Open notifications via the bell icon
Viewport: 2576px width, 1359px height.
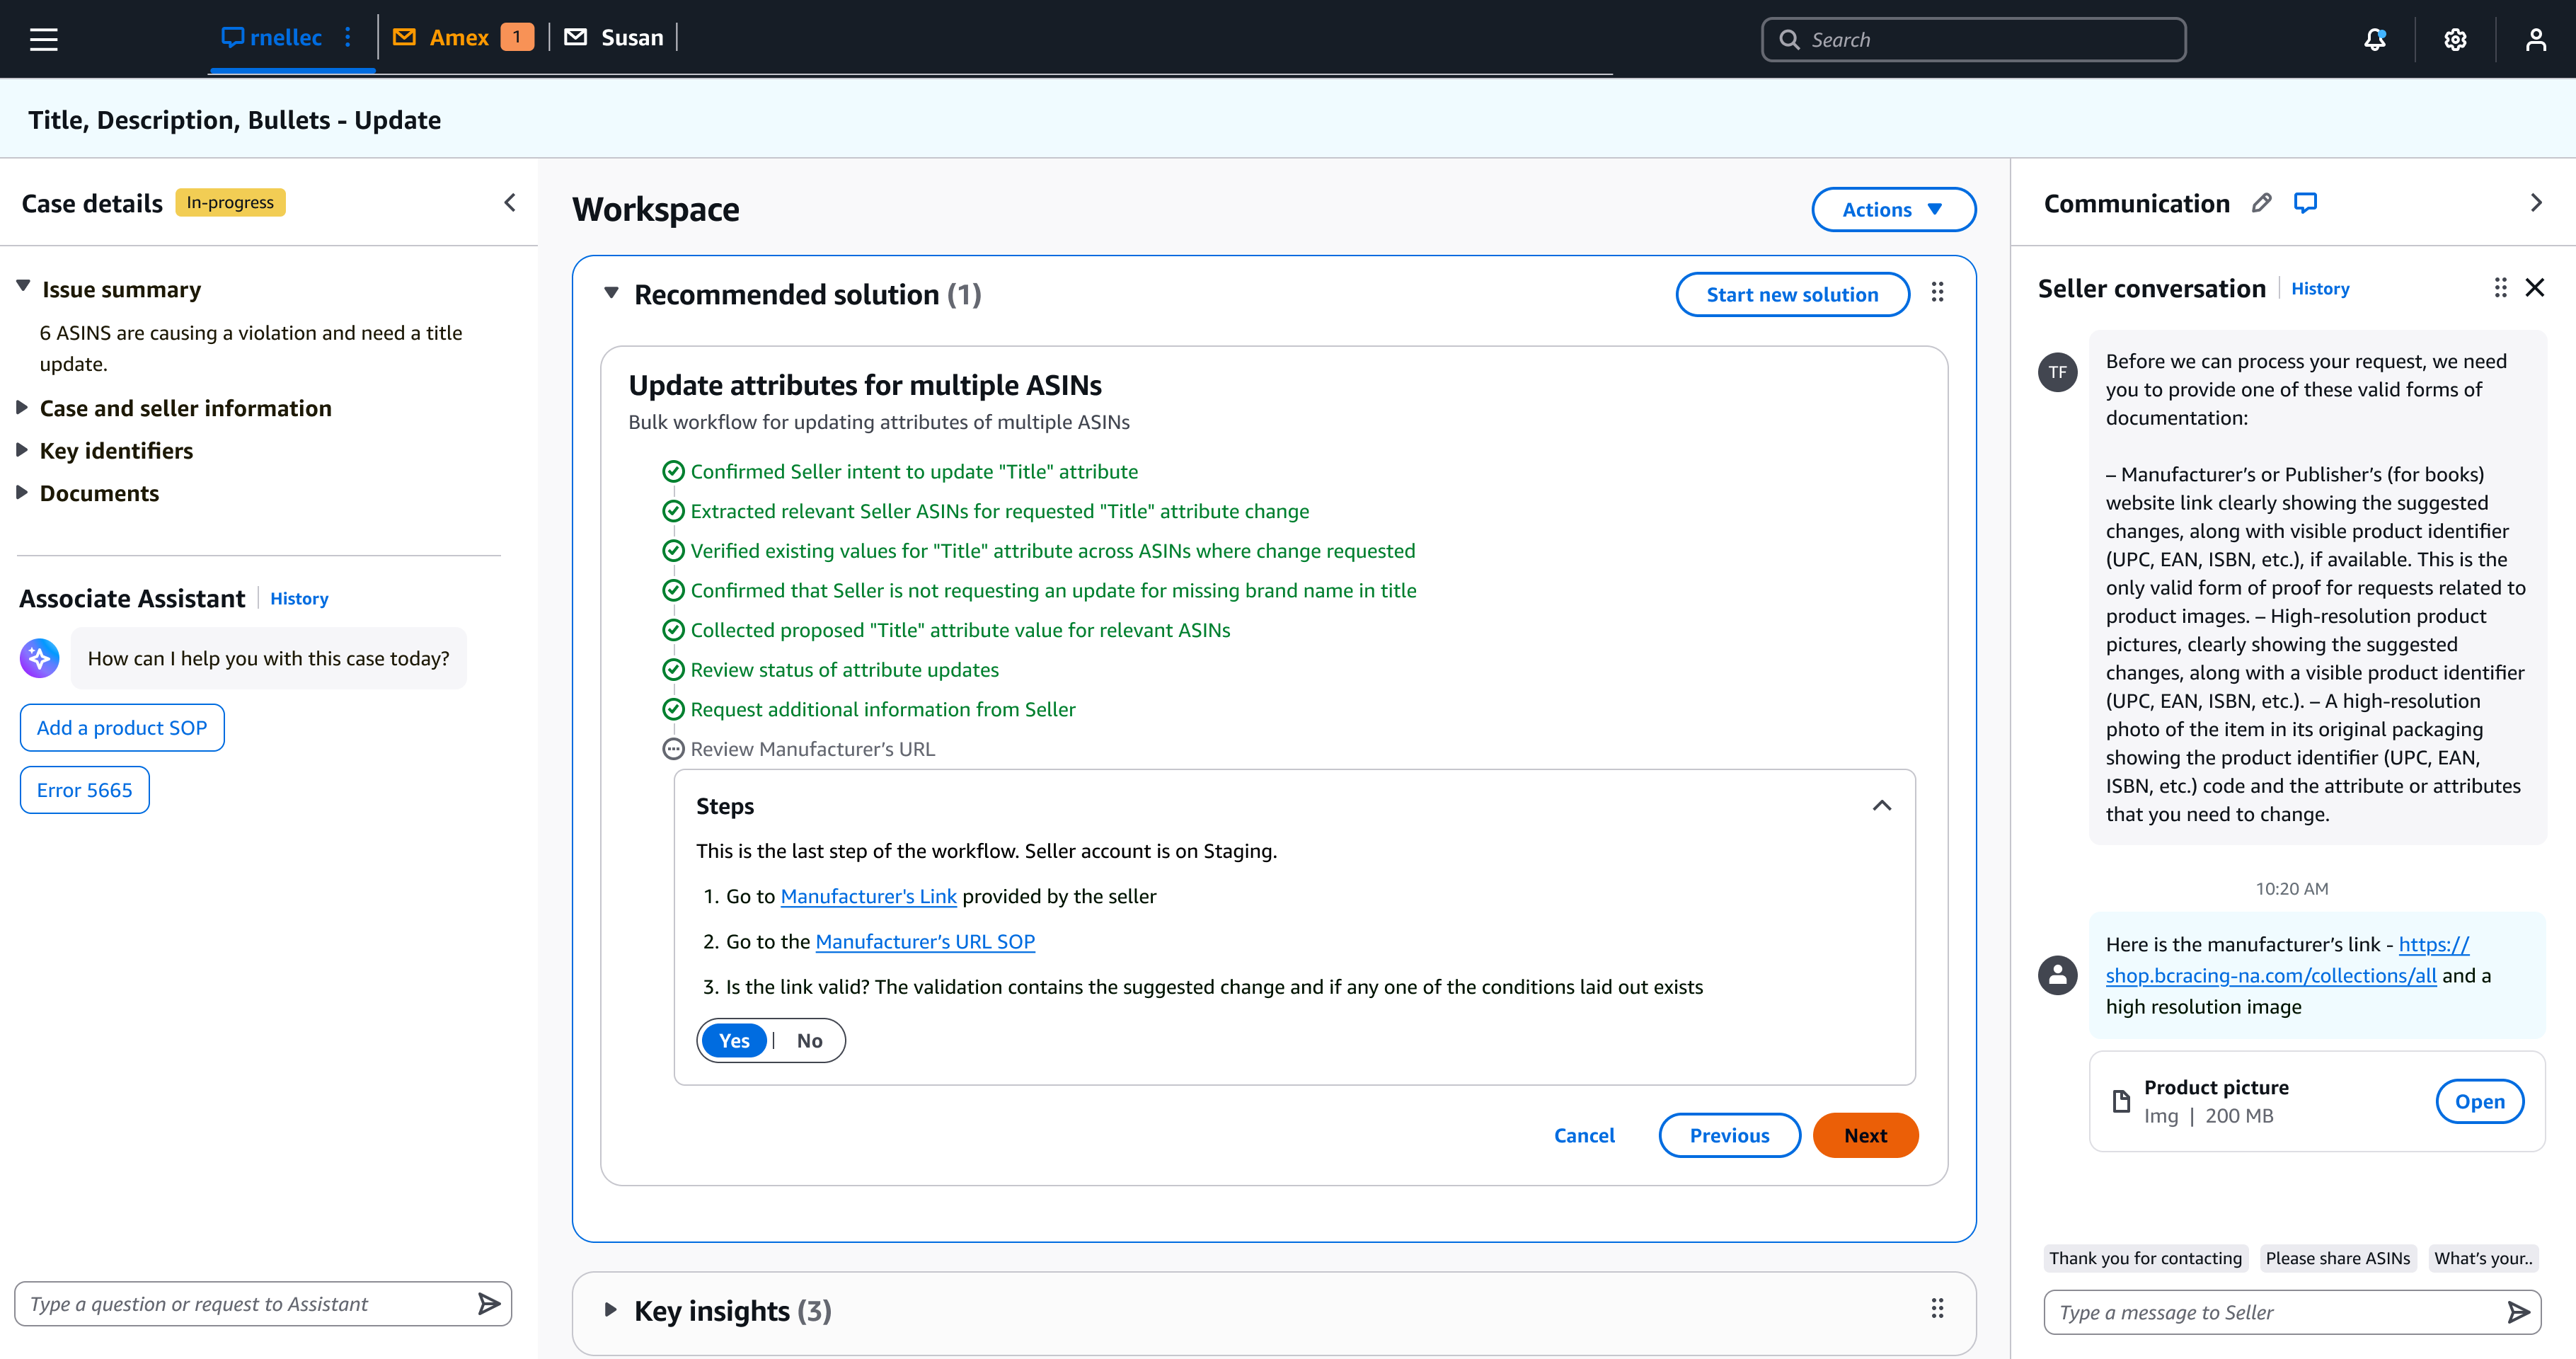[x=2374, y=39]
